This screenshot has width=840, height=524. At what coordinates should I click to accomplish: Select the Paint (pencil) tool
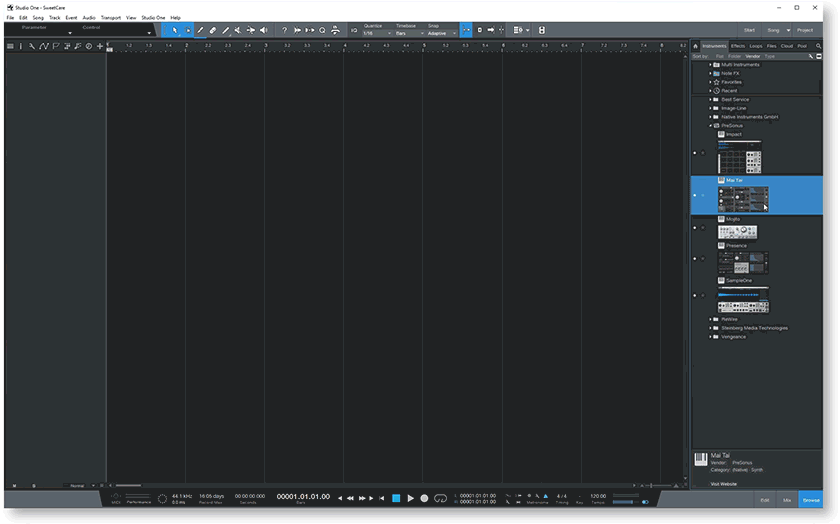200,31
